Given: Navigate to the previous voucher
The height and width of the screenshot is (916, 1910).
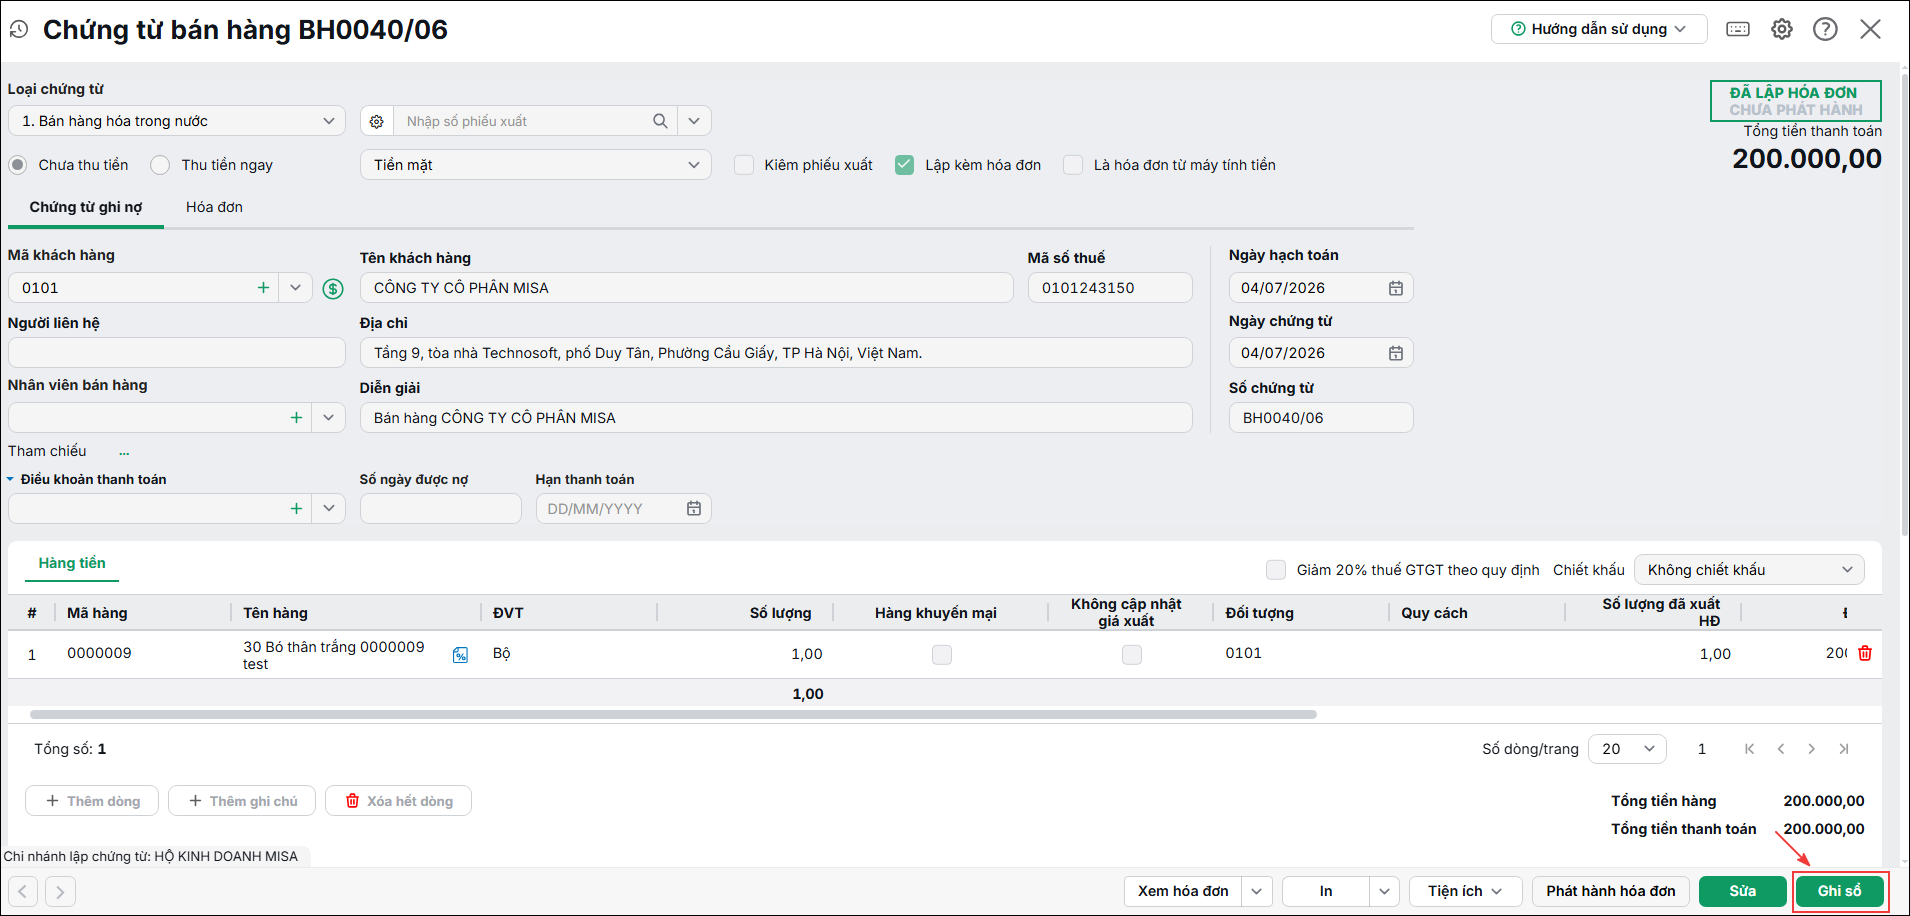Looking at the screenshot, I should pyautogui.click(x=23, y=891).
